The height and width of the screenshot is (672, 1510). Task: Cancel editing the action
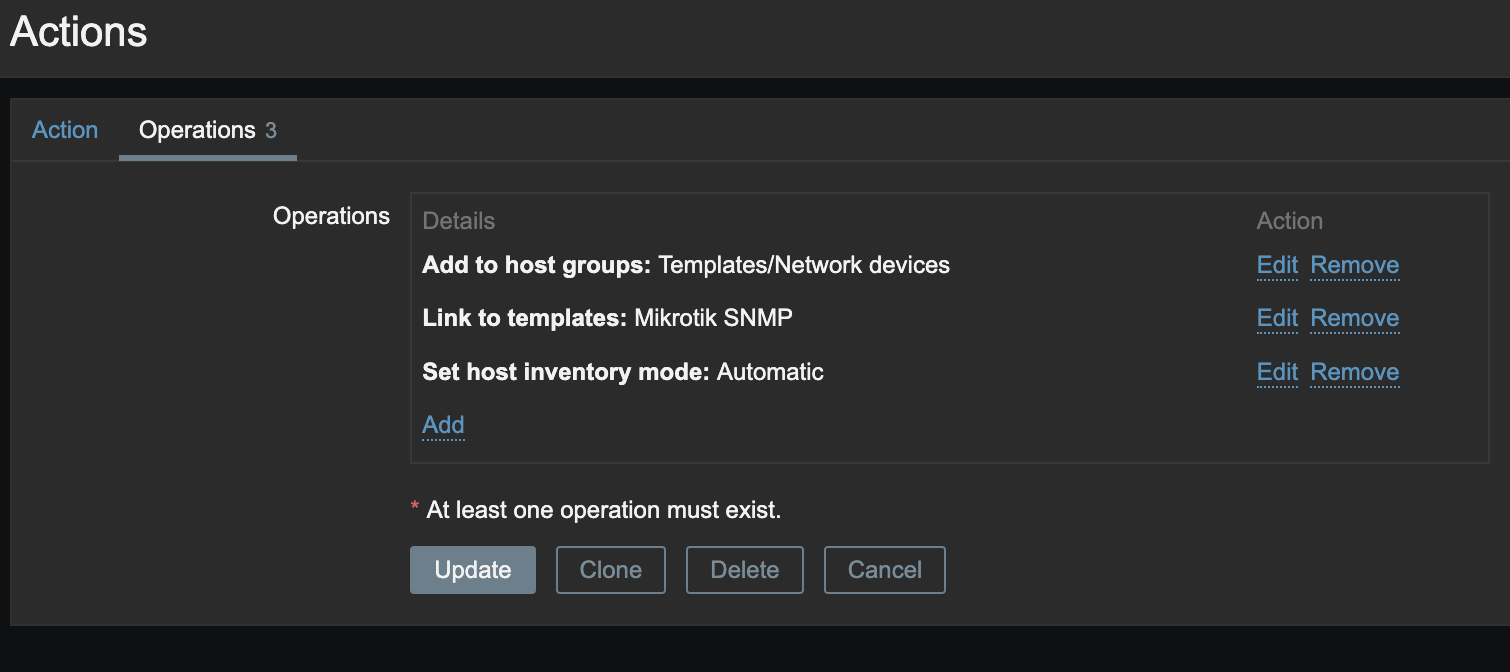[884, 570]
